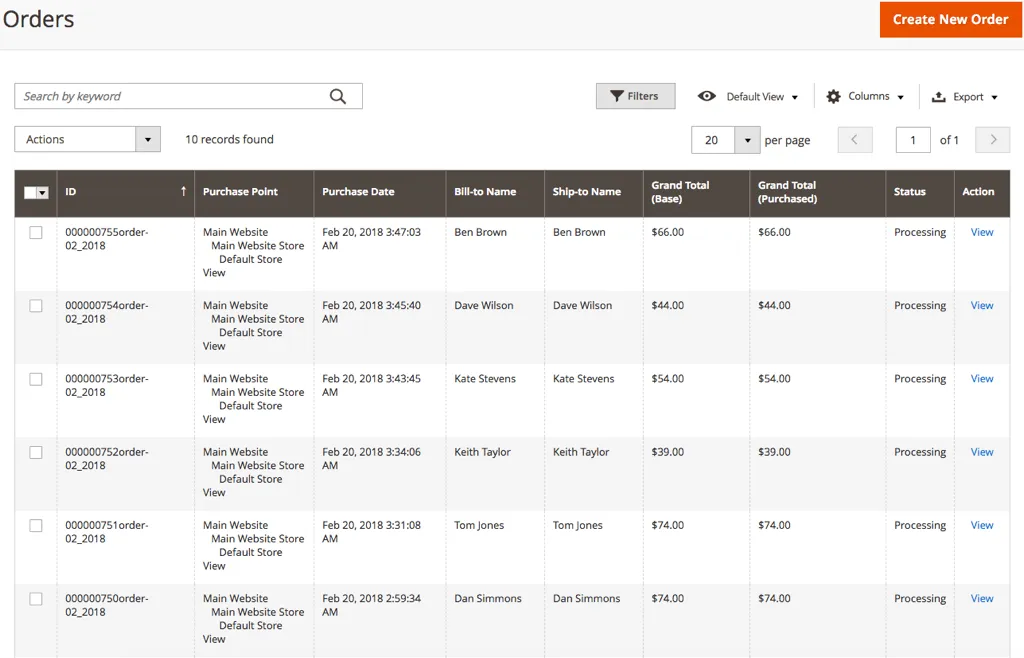Go to previous page arrow

[855, 140]
